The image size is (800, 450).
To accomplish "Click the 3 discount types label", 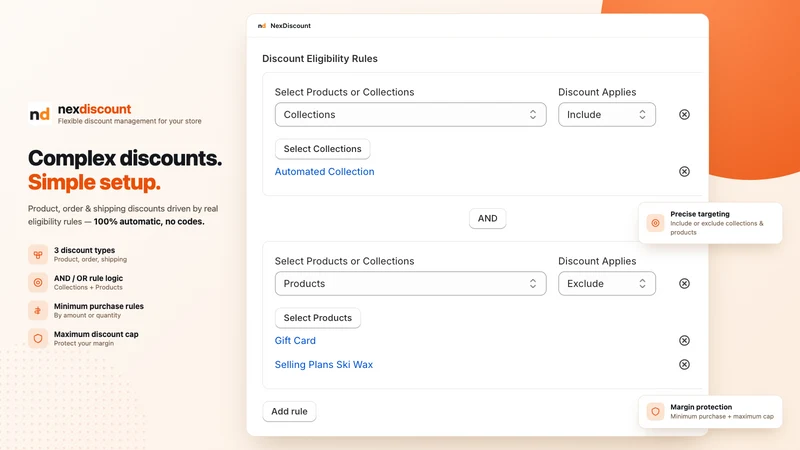I will click(84, 250).
